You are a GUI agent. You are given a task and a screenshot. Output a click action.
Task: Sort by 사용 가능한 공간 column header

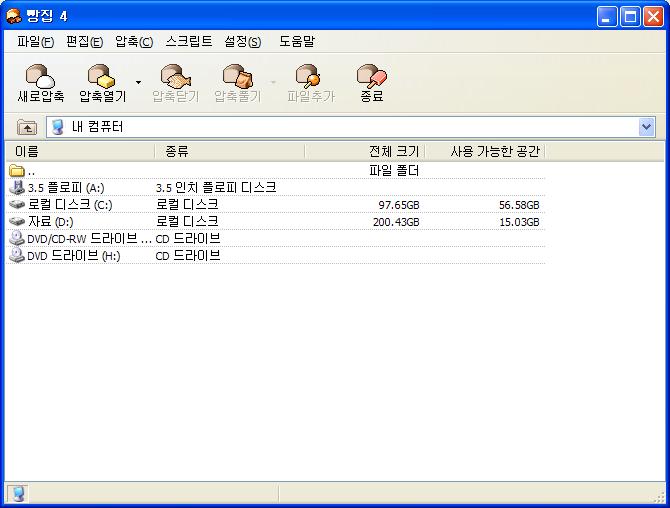pos(485,151)
